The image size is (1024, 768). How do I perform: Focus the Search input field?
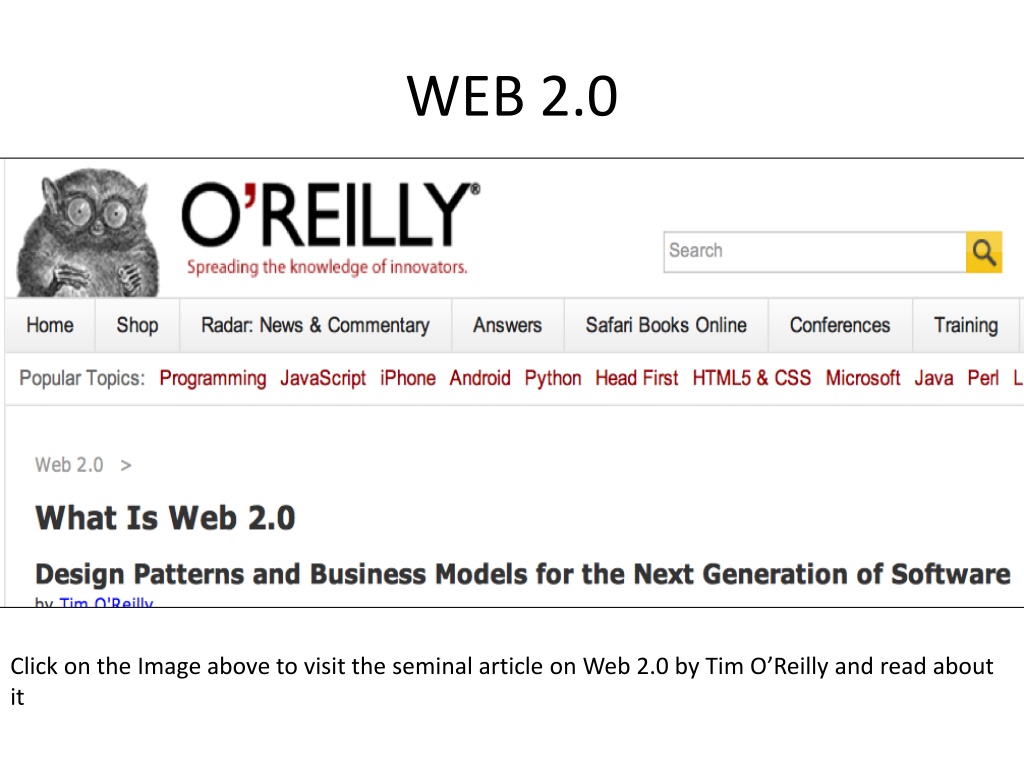tap(815, 252)
